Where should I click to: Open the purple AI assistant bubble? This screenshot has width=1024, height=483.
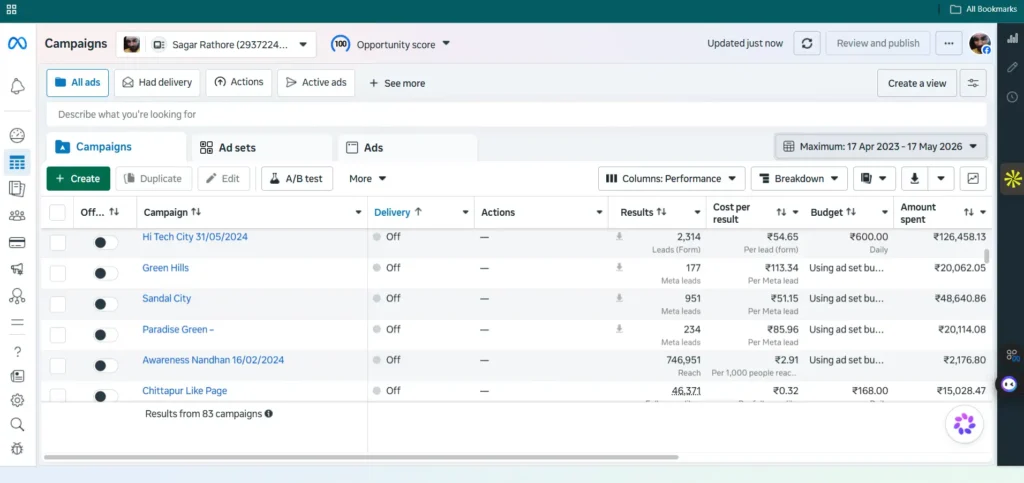coord(964,424)
